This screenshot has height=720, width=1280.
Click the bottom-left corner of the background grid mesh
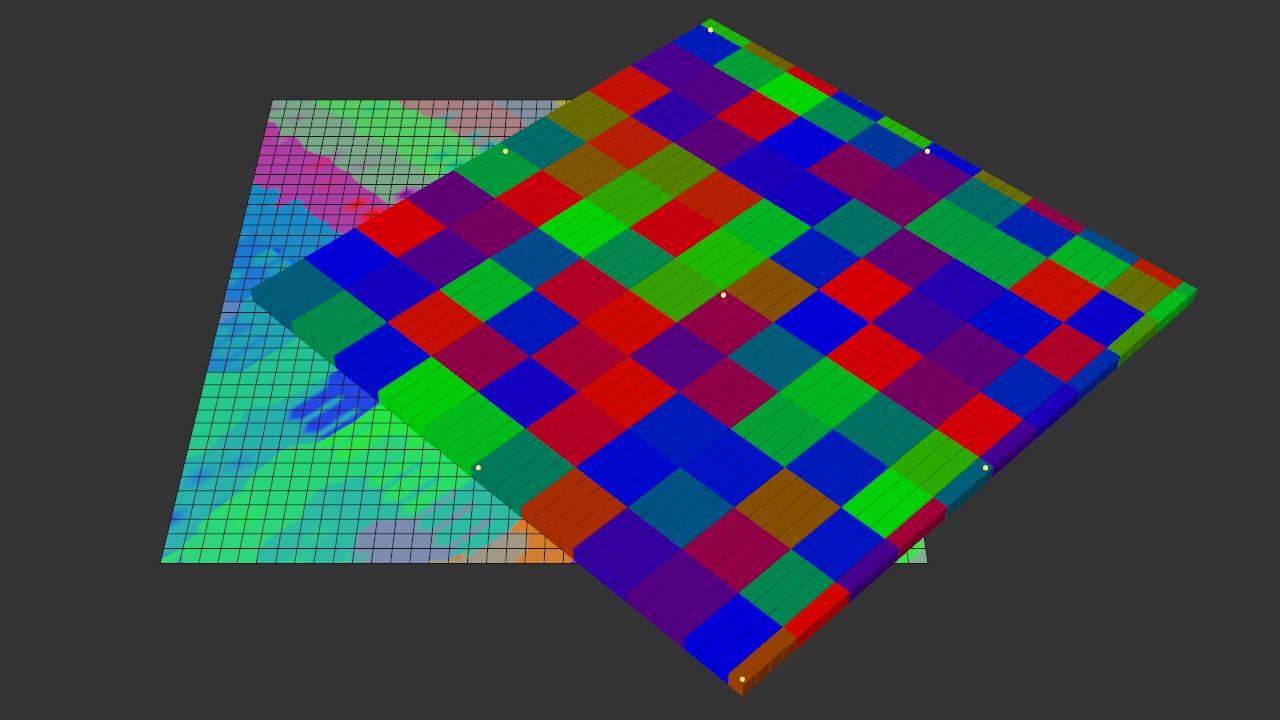pos(162,562)
